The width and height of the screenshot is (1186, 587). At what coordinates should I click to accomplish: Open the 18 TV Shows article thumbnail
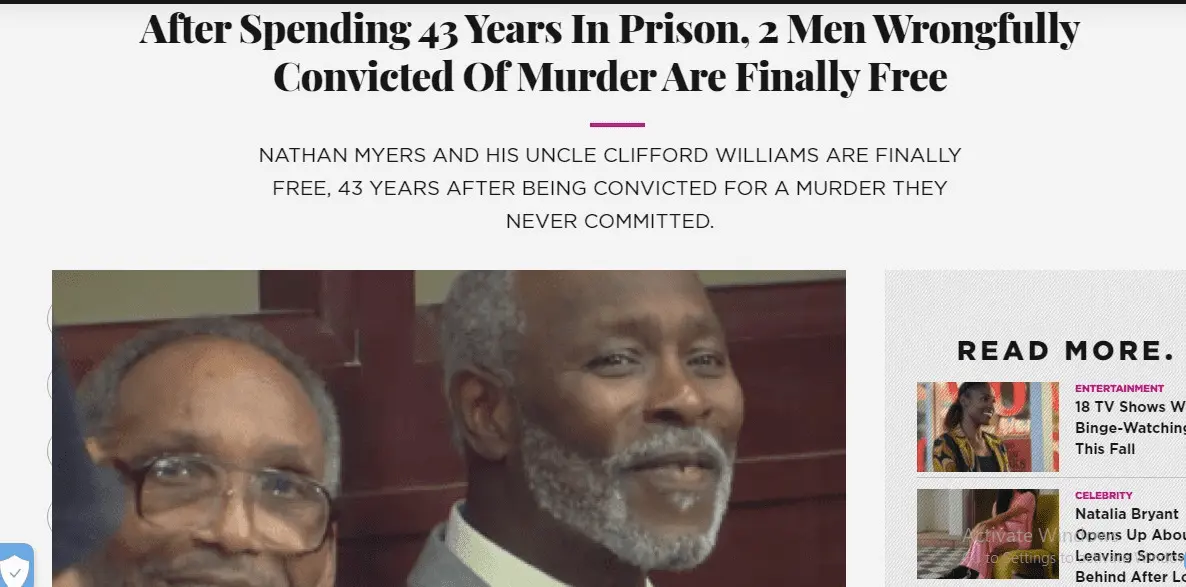click(x=988, y=427)
